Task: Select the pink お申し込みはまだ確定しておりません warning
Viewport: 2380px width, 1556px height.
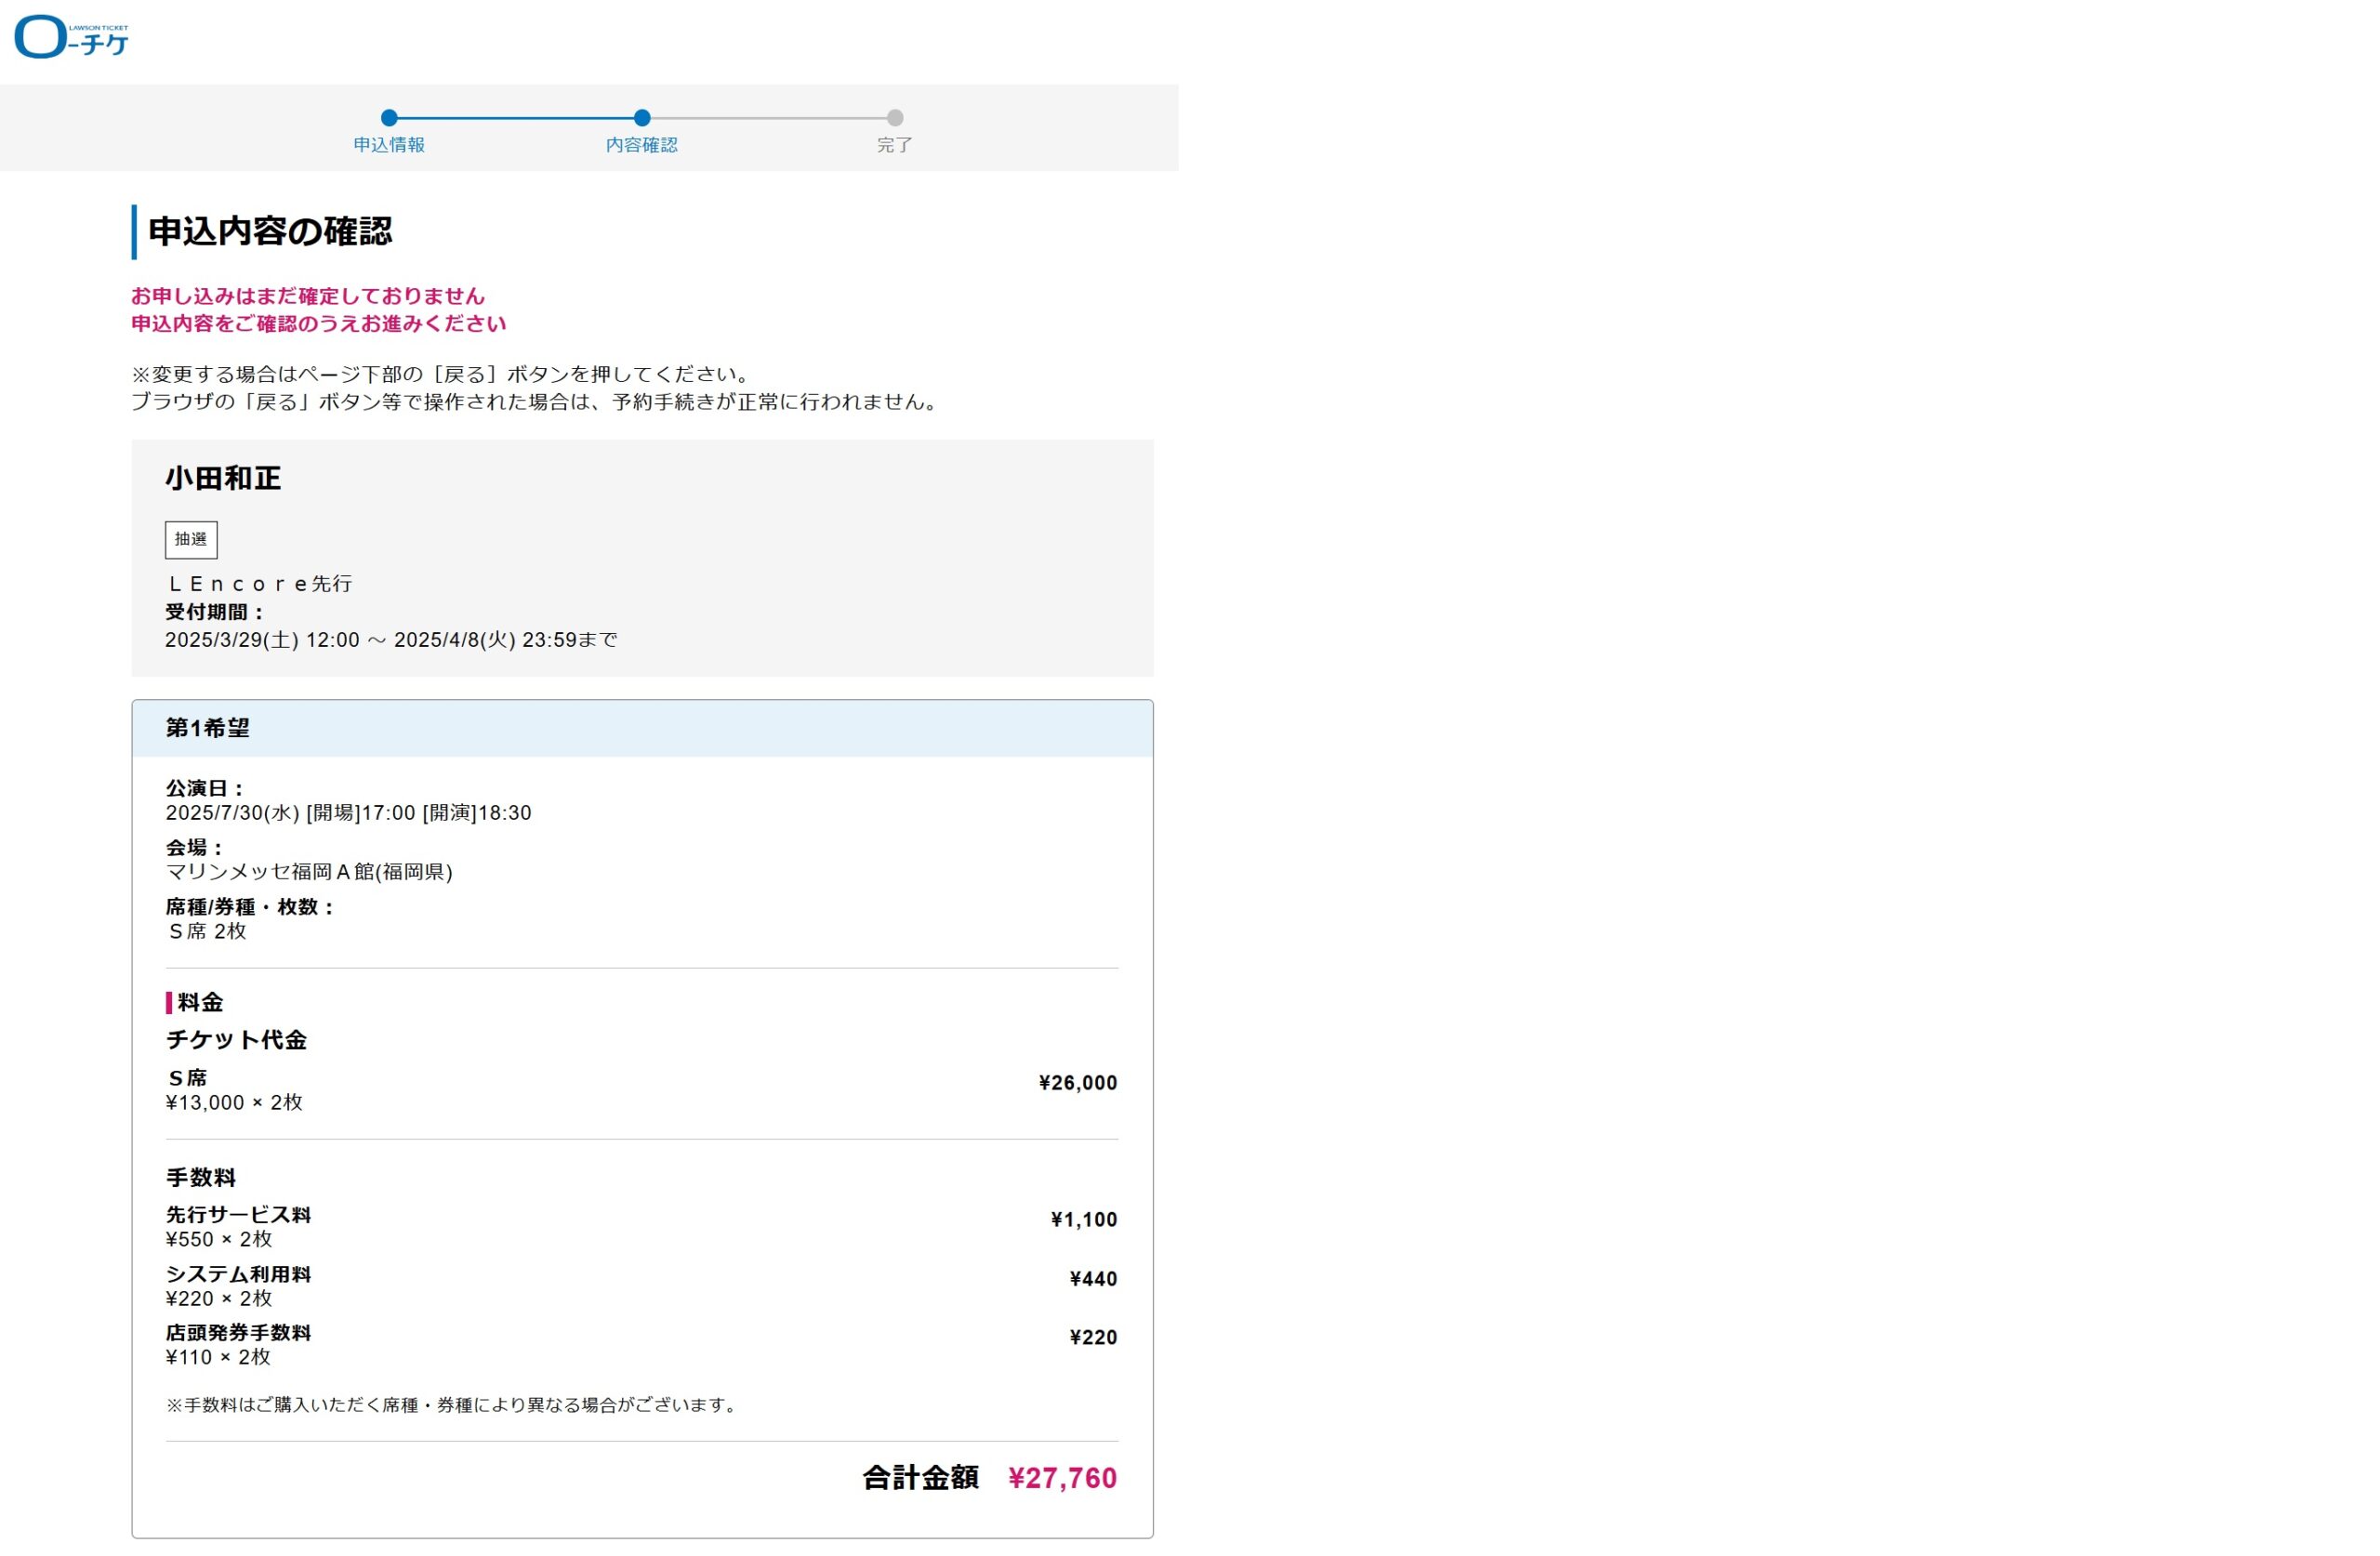Action: (308, 296)
